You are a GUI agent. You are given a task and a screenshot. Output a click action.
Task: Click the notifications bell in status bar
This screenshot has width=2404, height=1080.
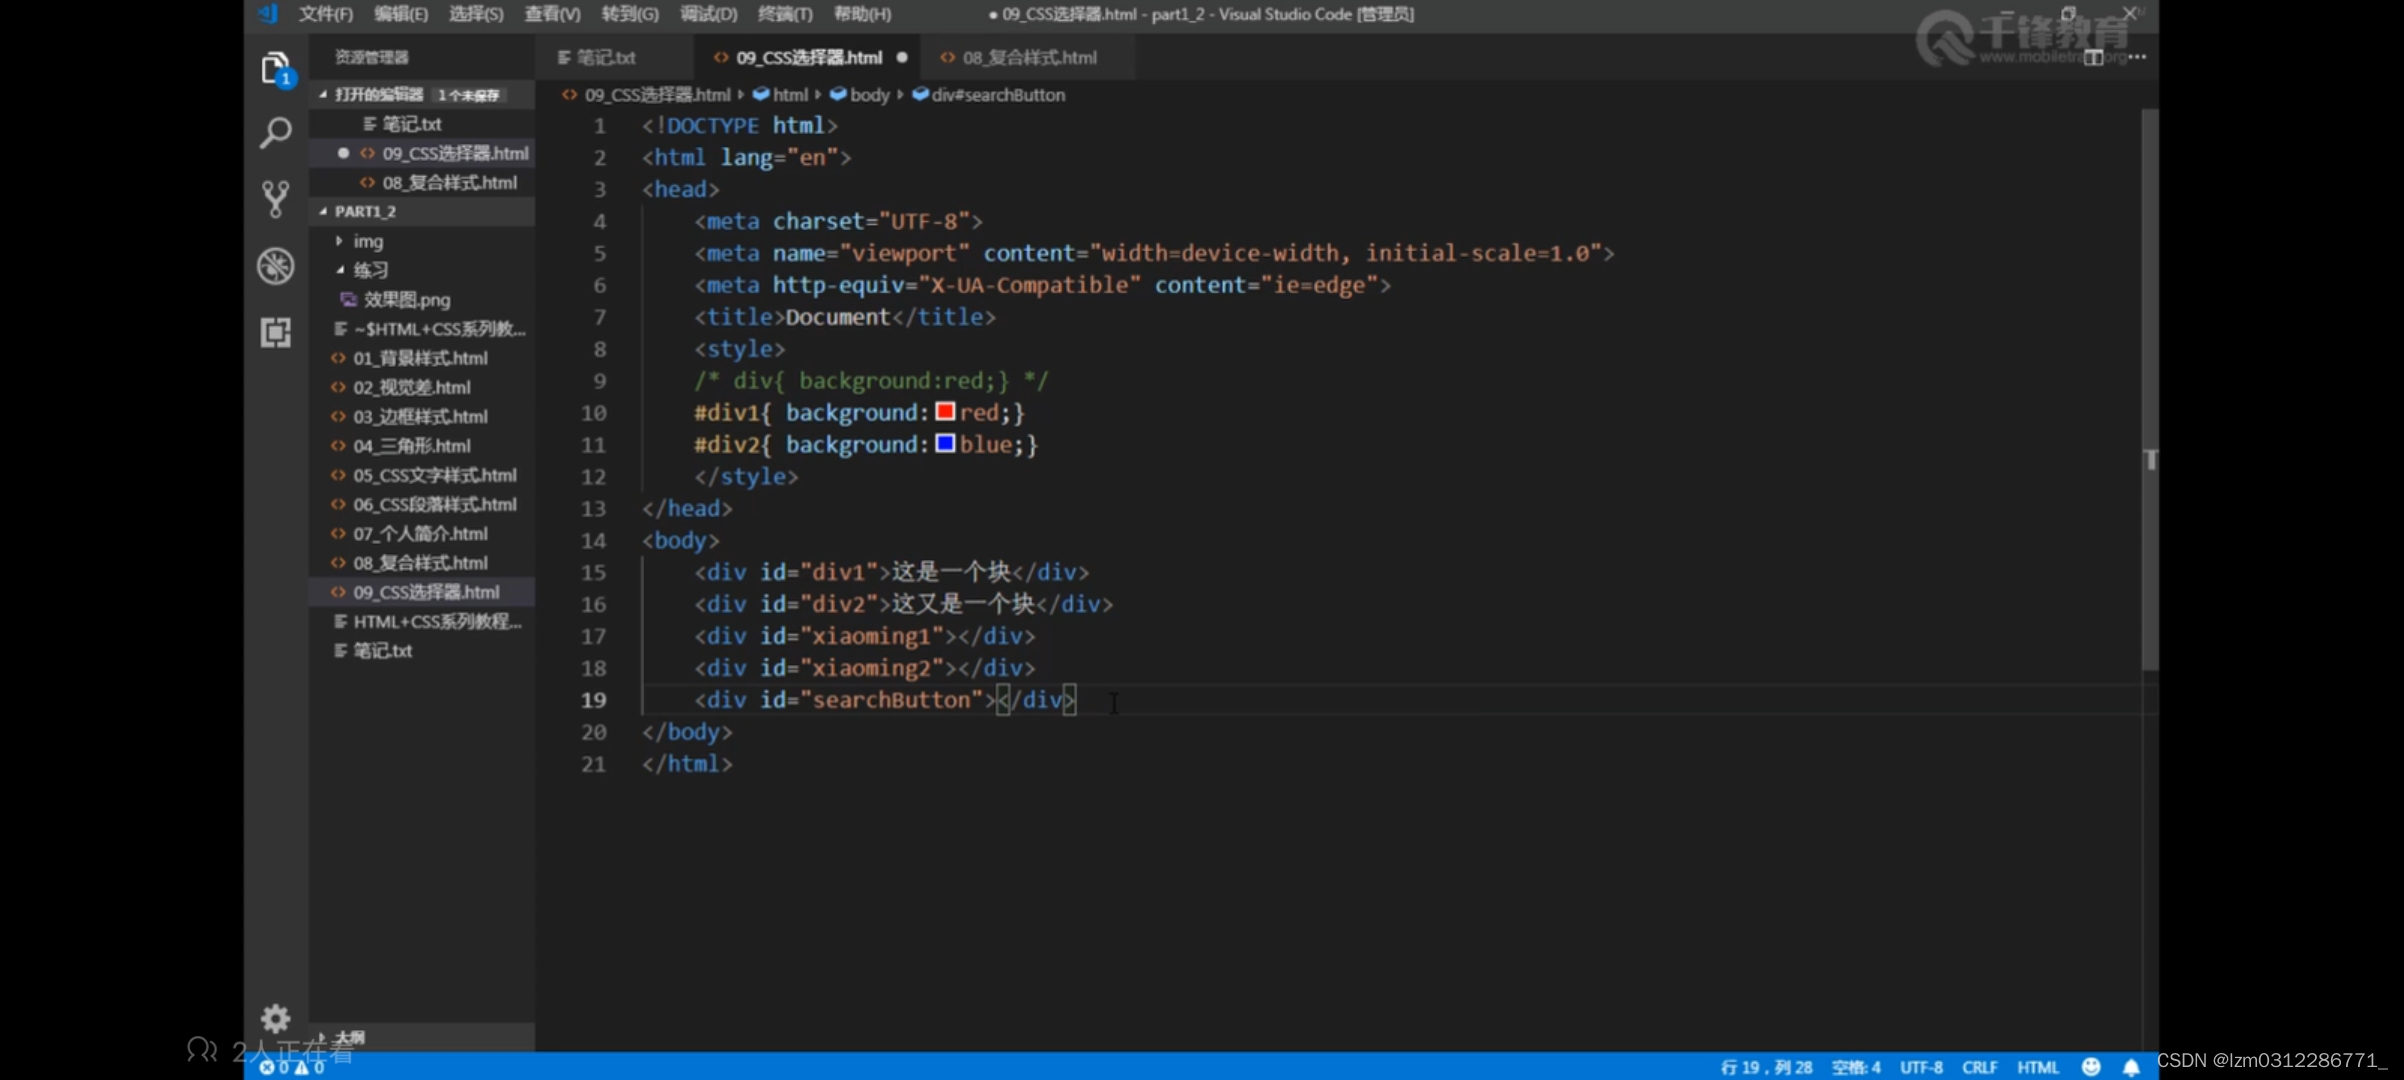point(2131,1067)
